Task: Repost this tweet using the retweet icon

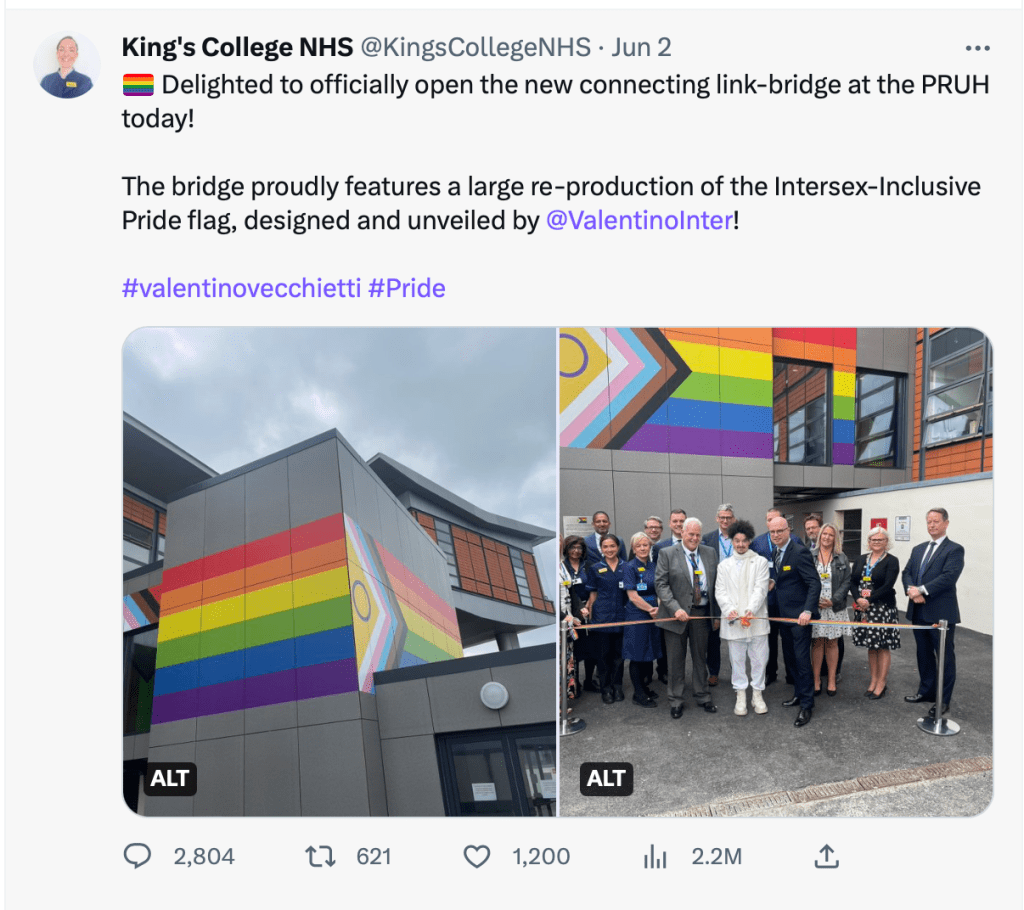Action: pos(319,856)
